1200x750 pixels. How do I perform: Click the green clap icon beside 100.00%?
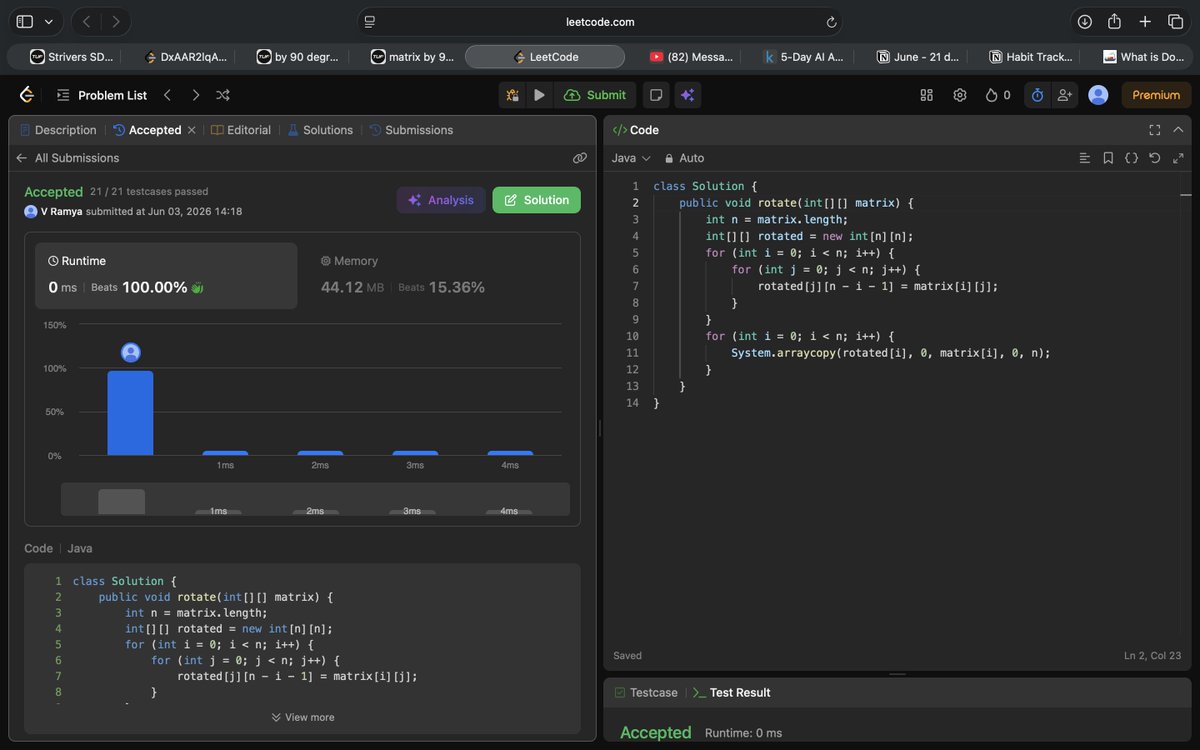197,288
